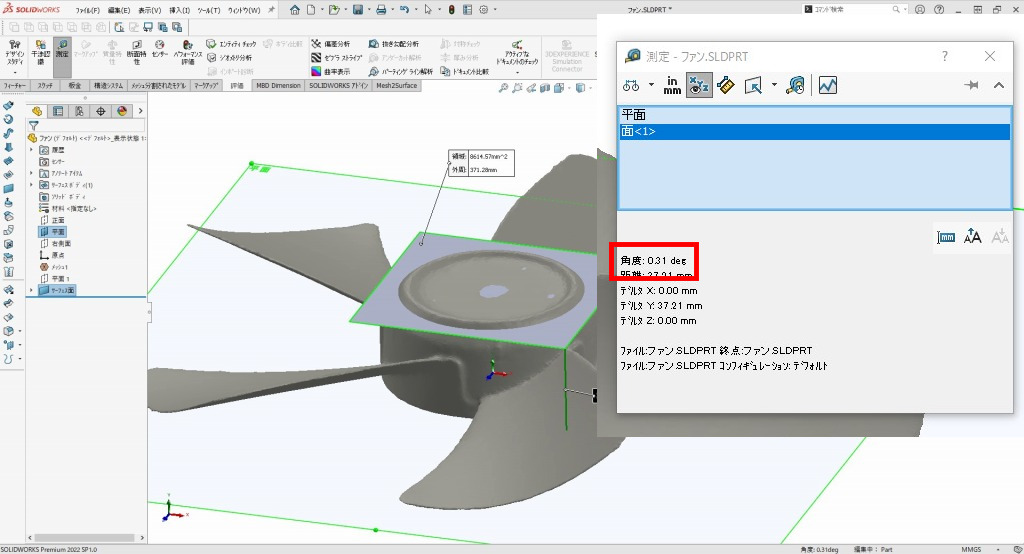Click the Print icon in the title toolbar
The height and width of the screenshot is (554, 1024).
(381, 10)
